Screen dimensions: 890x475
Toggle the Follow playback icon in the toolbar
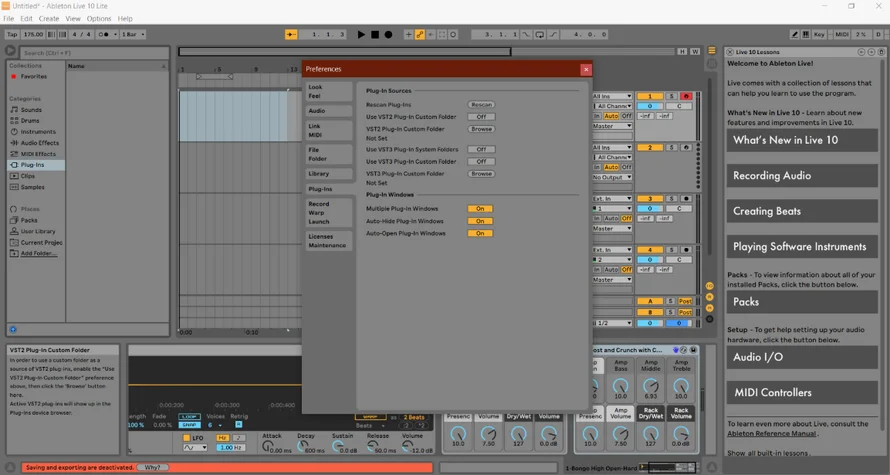pos(291,35)
